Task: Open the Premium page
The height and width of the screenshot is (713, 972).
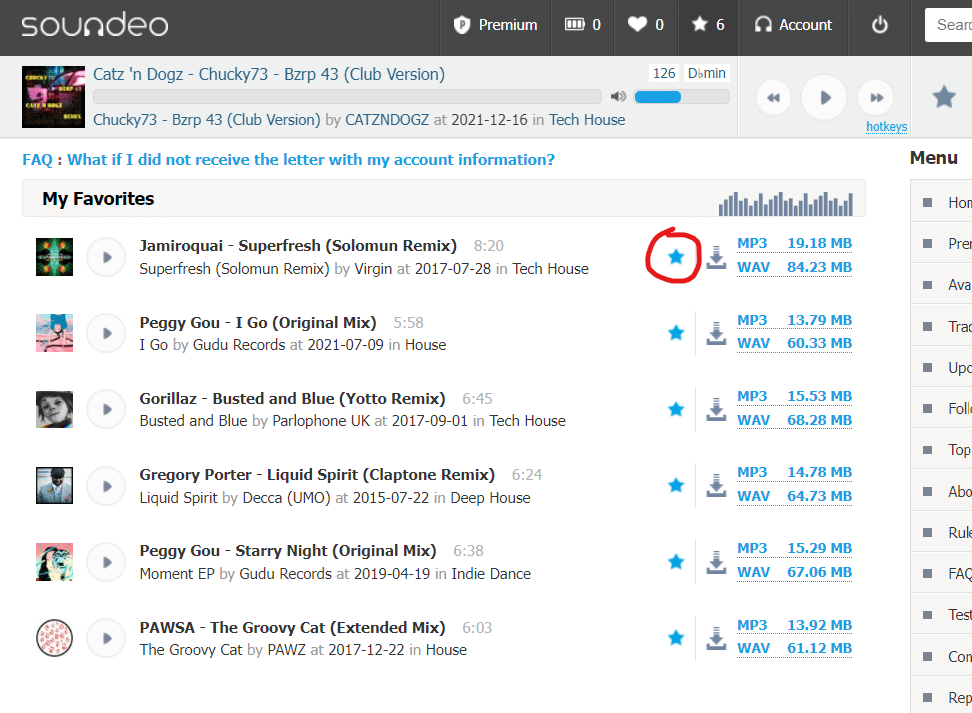Action: click(x=496, y=25)
